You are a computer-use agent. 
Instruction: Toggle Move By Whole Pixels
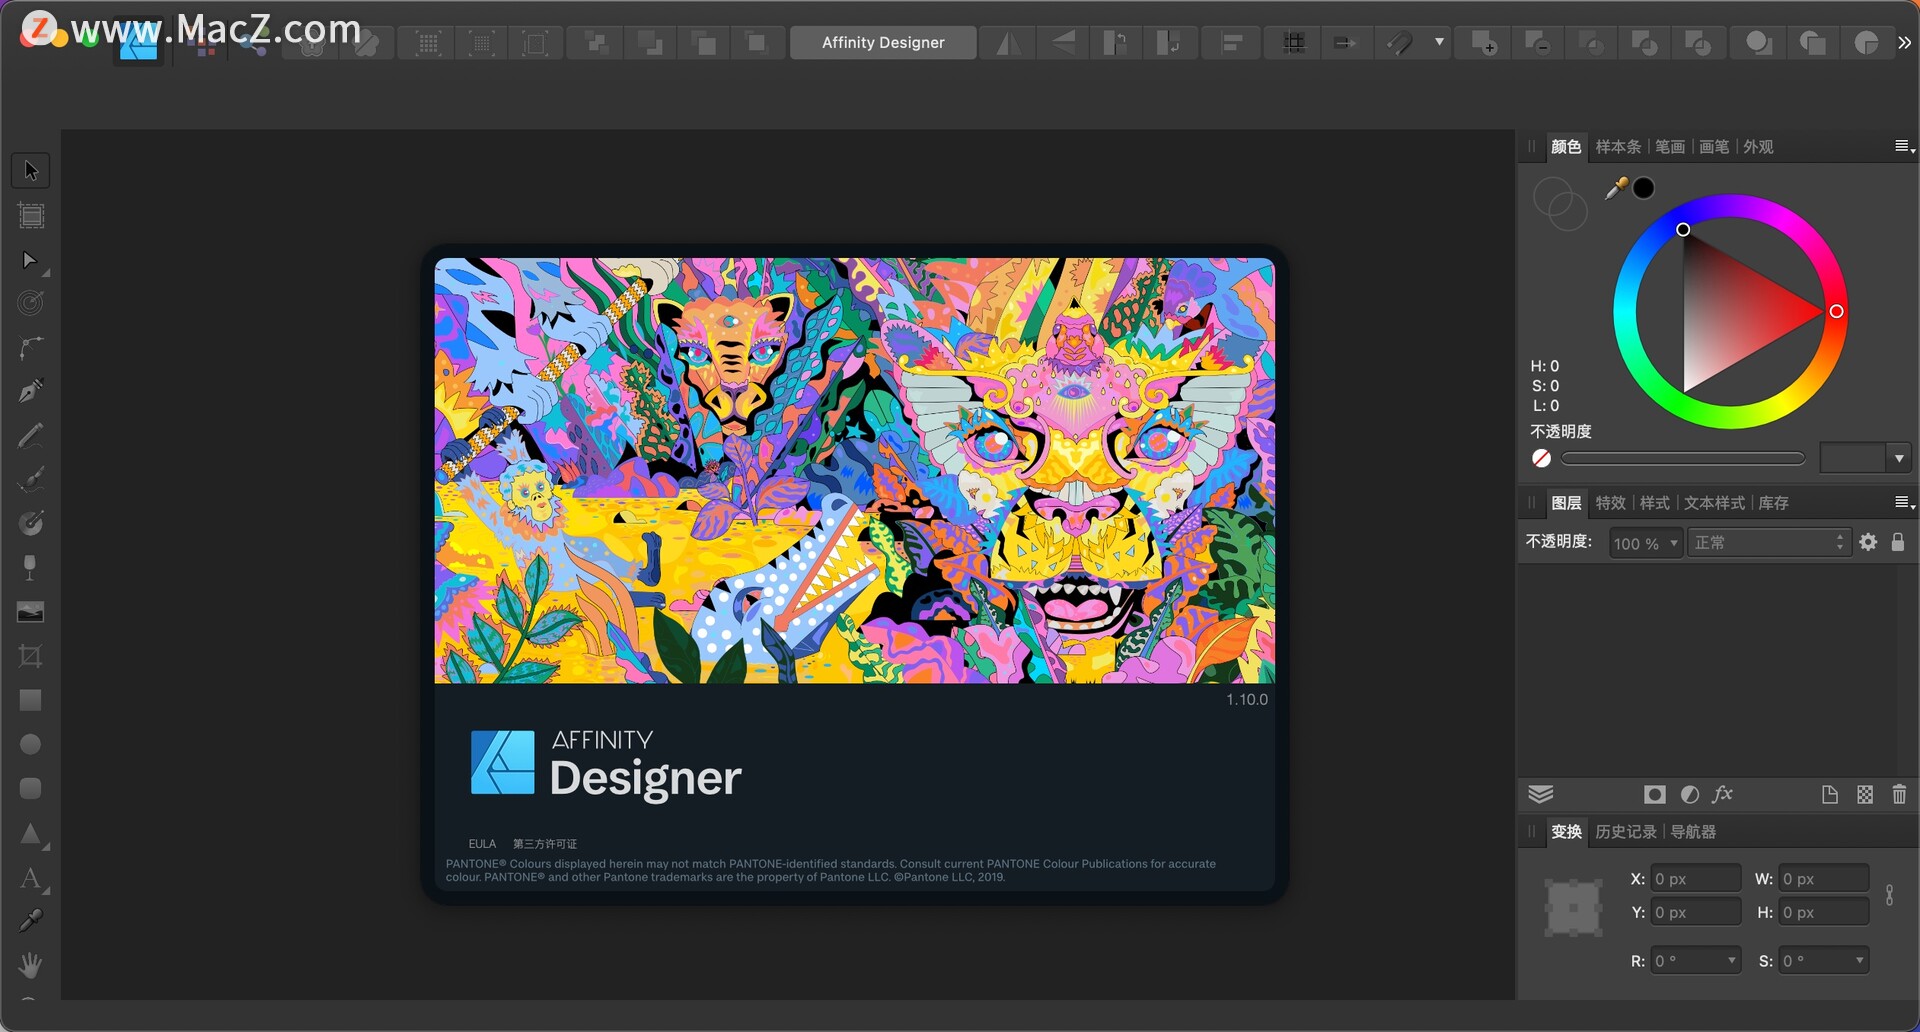point(1346,43)
